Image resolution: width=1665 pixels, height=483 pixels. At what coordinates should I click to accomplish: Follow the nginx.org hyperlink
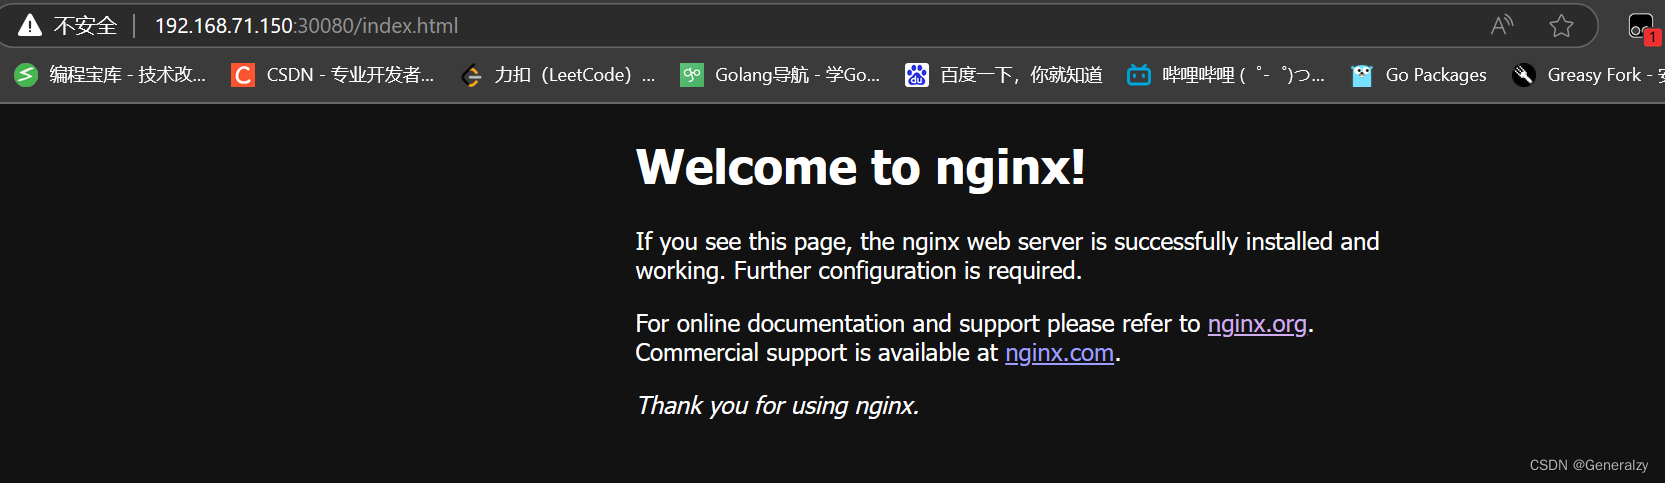[x=1257, y=324]
